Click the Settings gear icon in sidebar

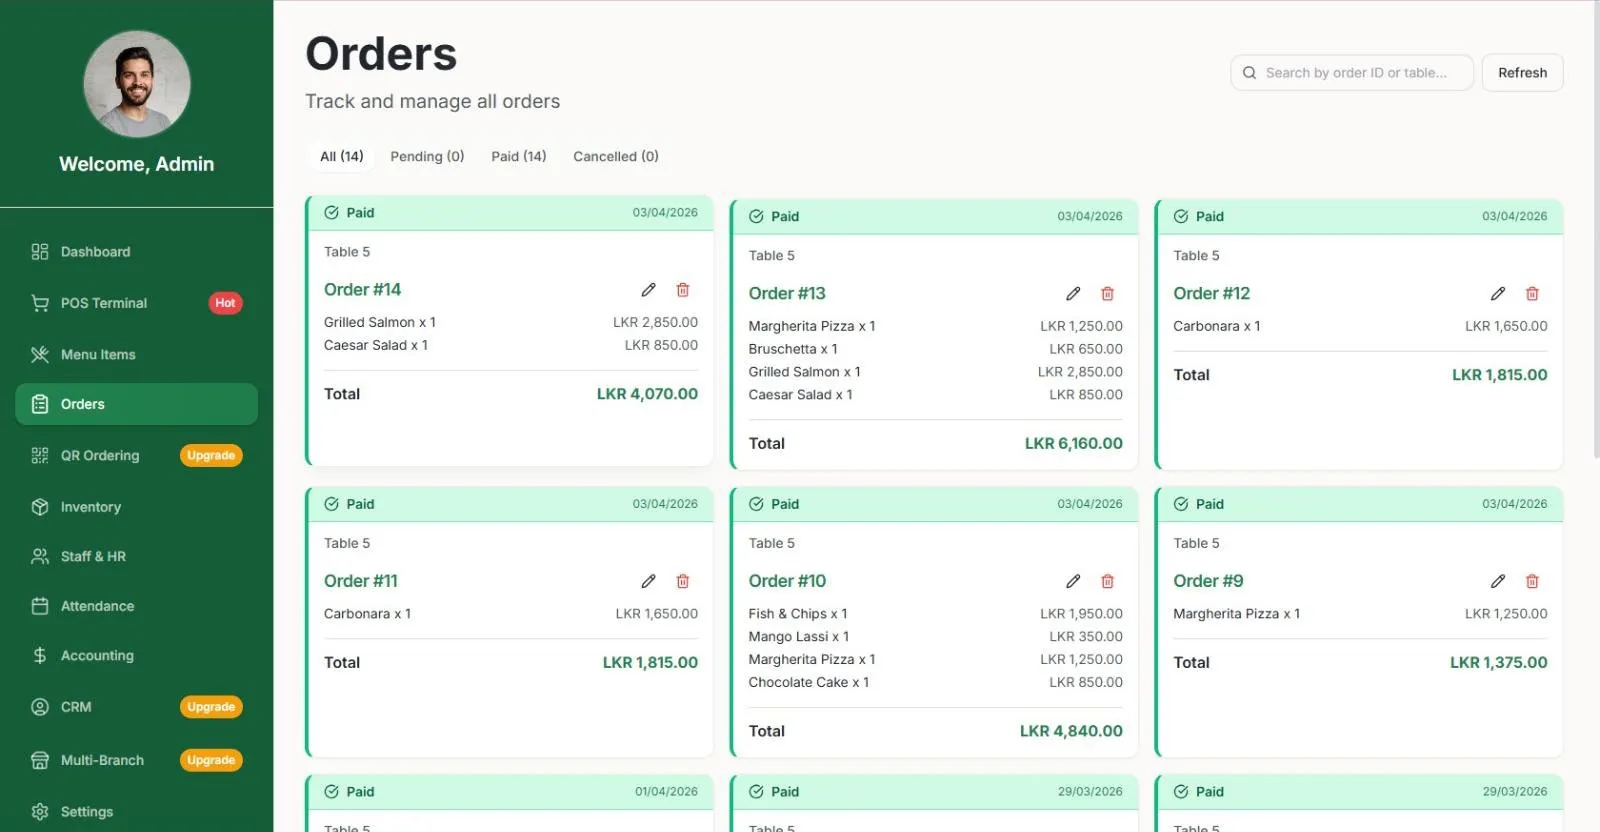coord(40,812)
